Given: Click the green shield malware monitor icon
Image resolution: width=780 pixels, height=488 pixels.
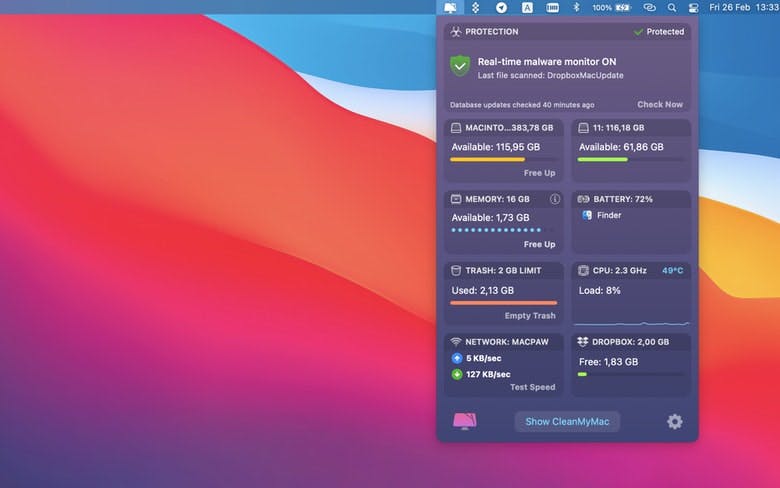Looking at the screenshot, I should coord(460,66).
